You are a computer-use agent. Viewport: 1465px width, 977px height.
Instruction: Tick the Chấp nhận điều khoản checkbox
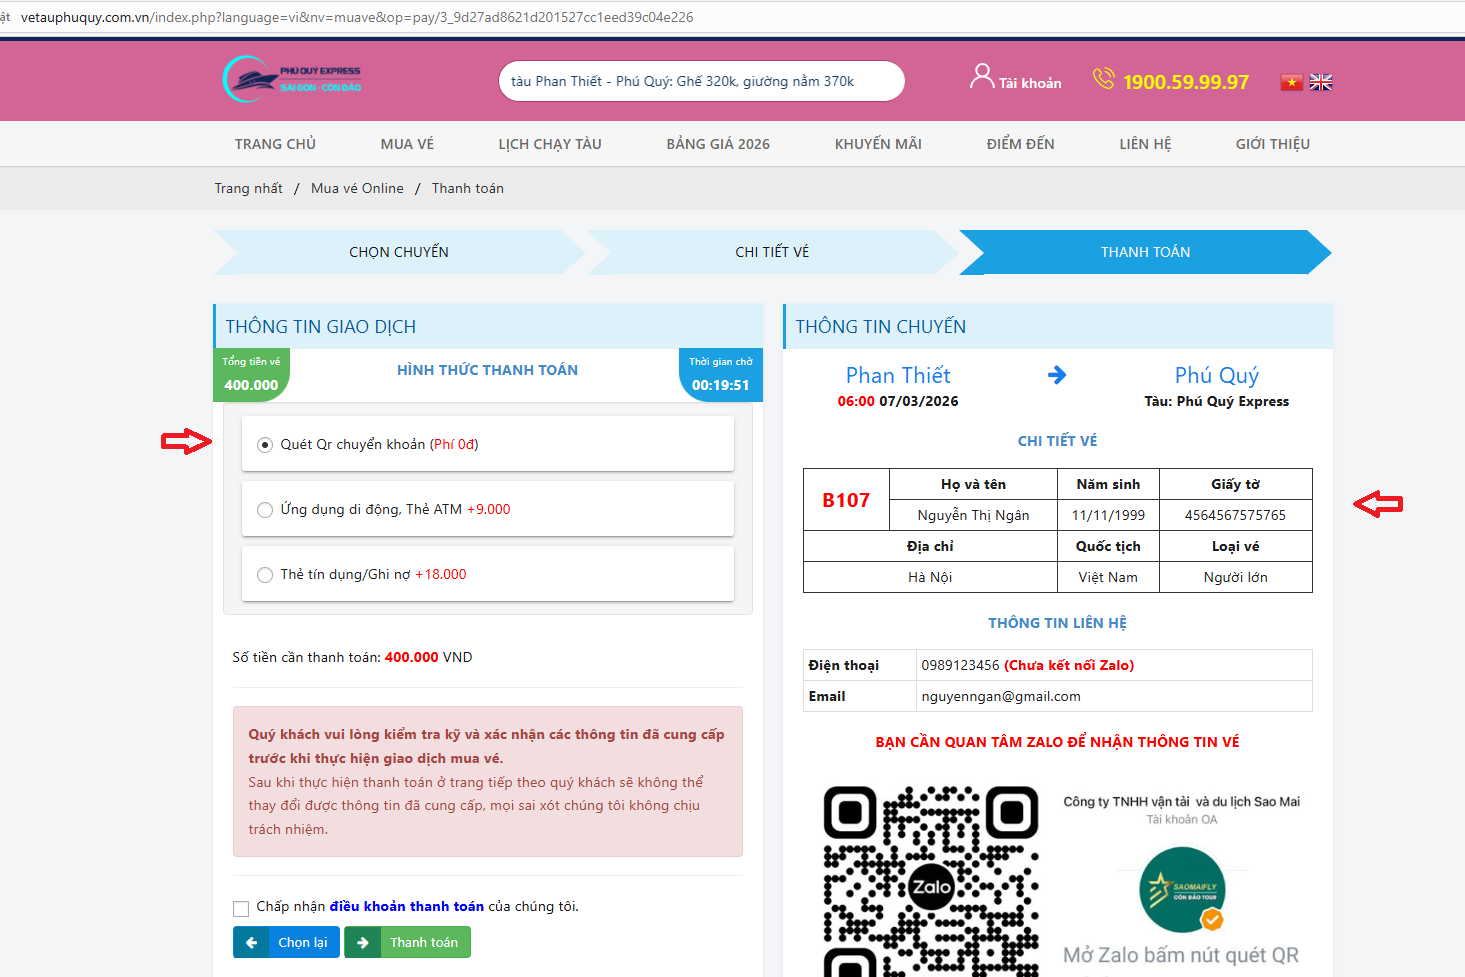[x=241, y=908]
